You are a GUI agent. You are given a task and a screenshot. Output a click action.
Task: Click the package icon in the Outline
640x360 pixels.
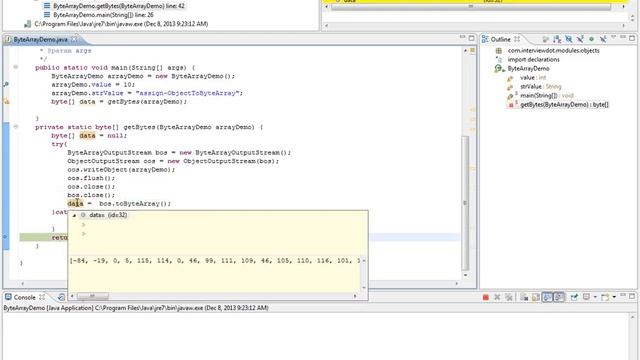click(499, 51)
